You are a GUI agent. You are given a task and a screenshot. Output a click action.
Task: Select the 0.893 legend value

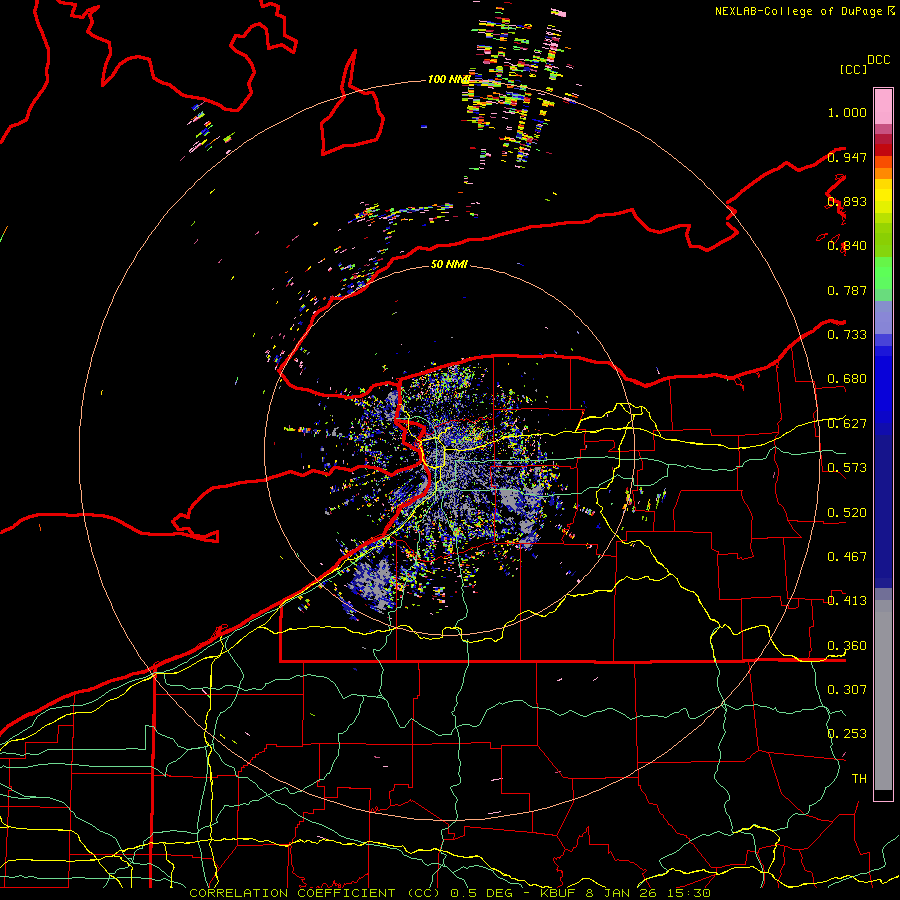tap(847, 201)
